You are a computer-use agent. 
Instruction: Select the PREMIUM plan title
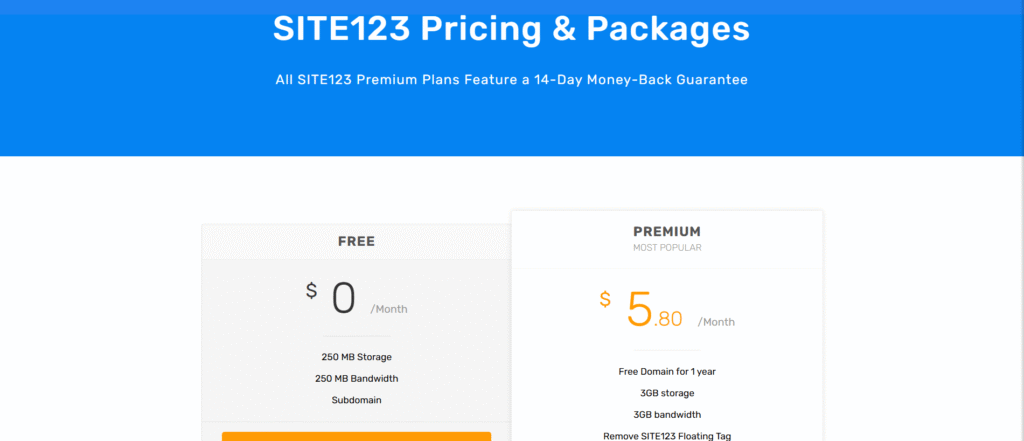(x=667, y=231)
